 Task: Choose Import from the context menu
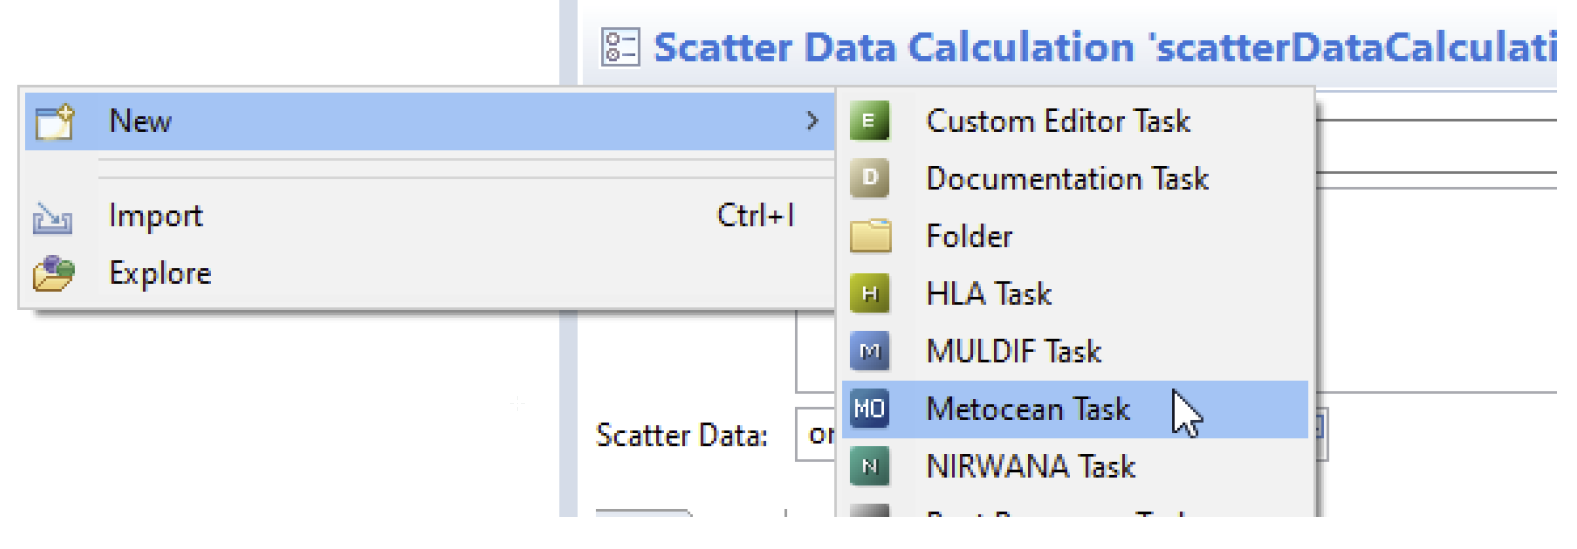(x=156, y=216)
